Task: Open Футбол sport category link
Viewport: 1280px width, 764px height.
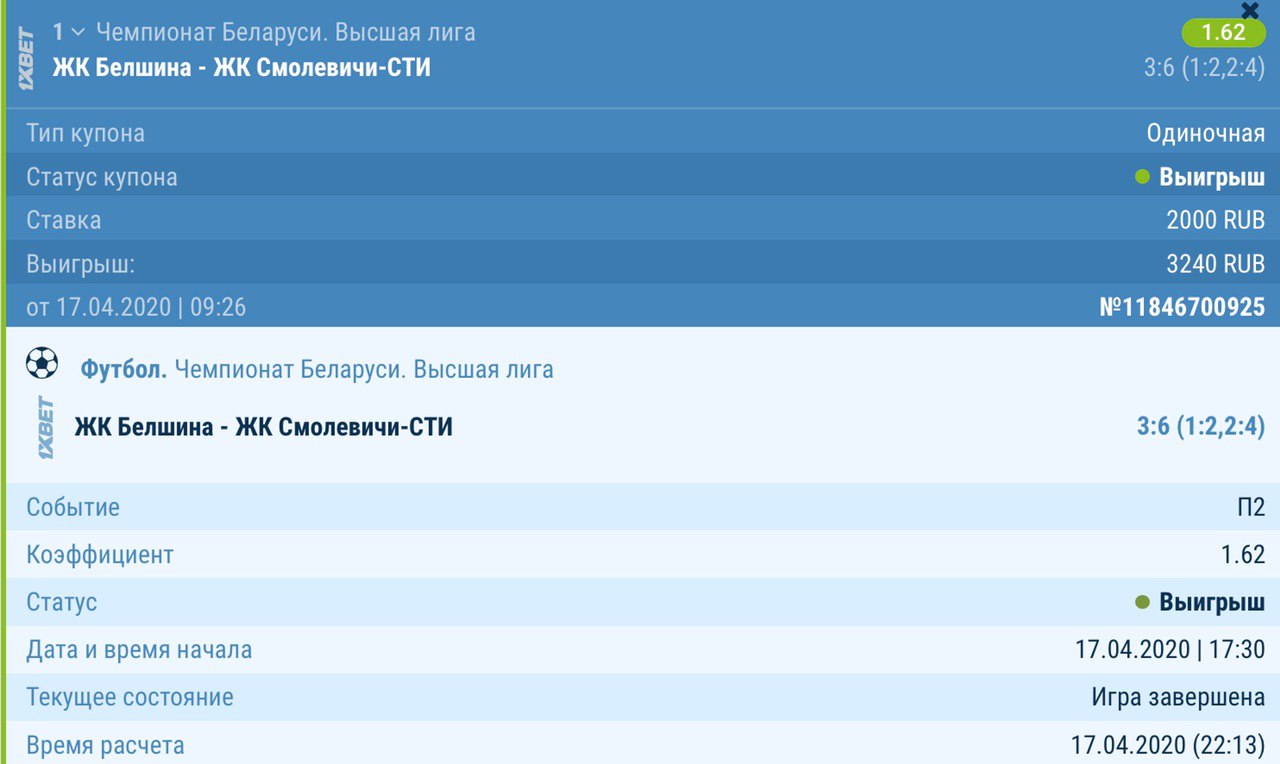Action: 124,370
